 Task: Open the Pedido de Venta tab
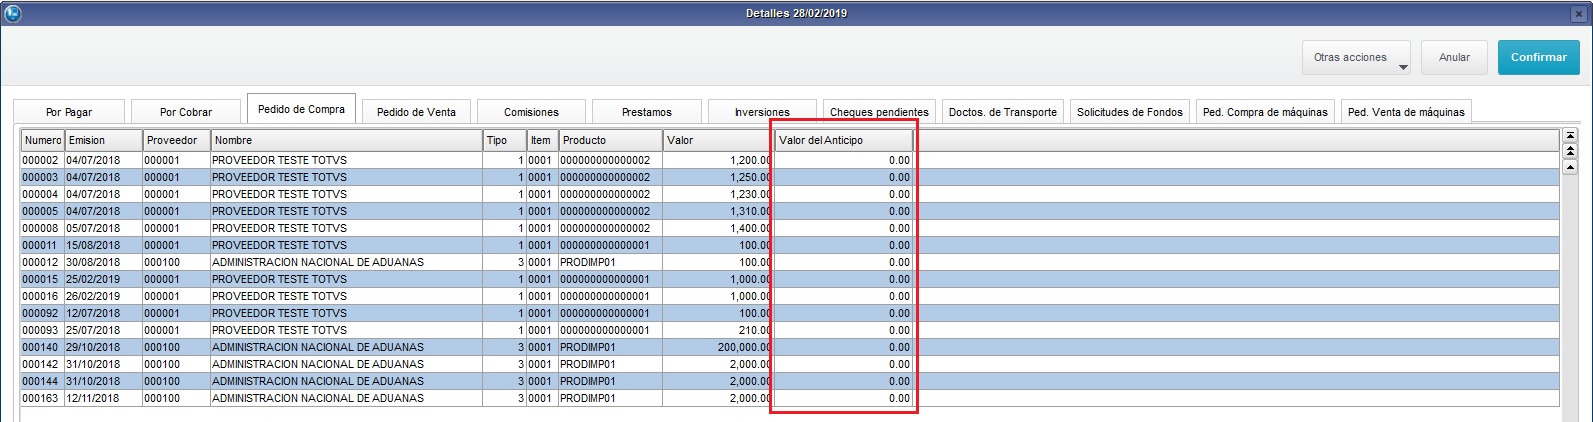coord(416,112)
